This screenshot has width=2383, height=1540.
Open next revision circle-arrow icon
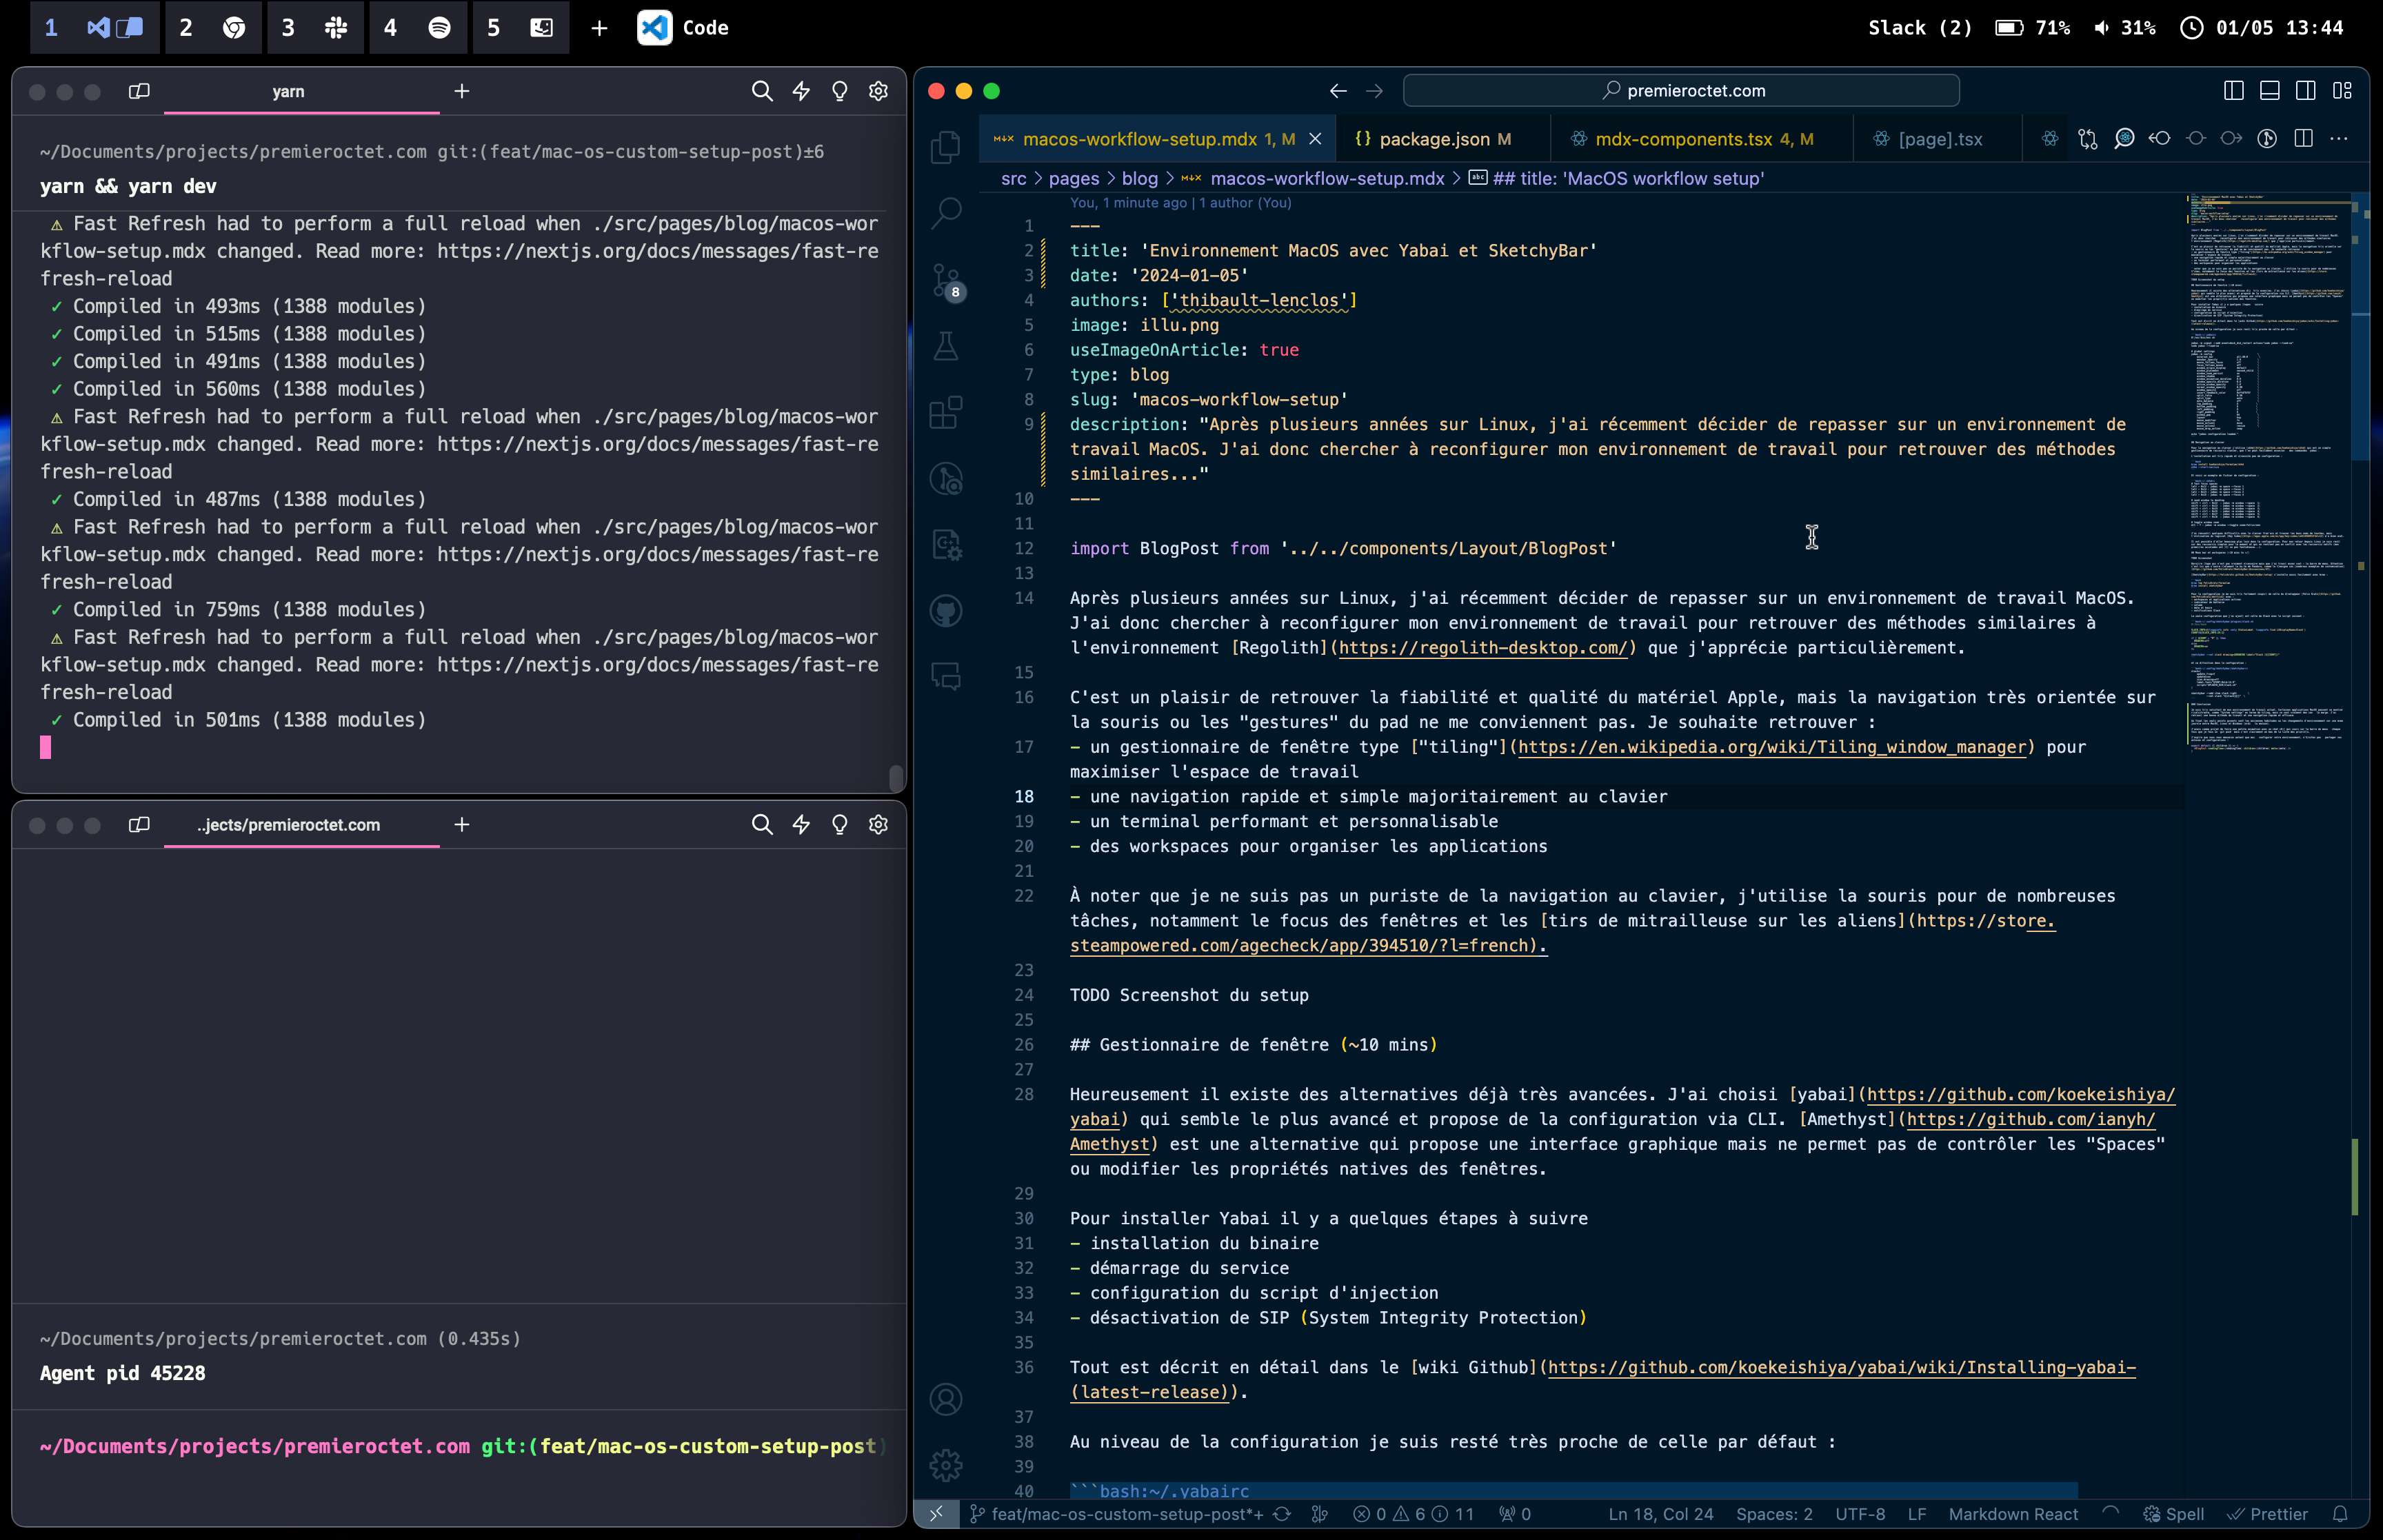pos(2231,139)
